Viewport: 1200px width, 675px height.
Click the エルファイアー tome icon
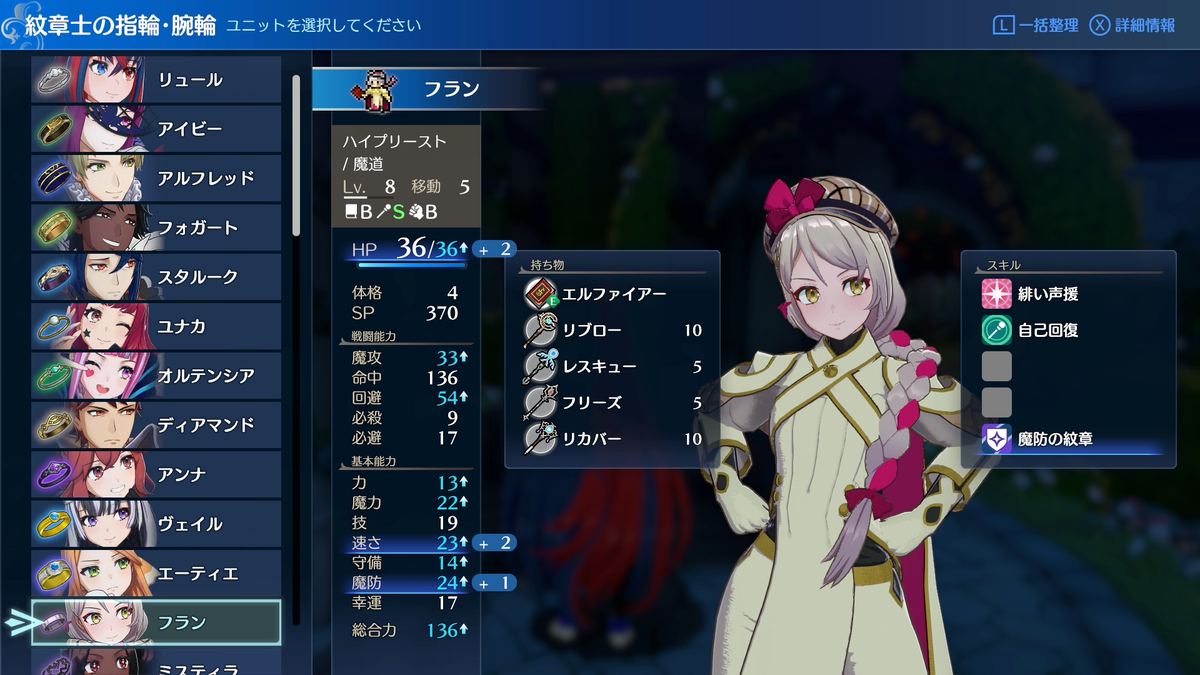(540, 295)
